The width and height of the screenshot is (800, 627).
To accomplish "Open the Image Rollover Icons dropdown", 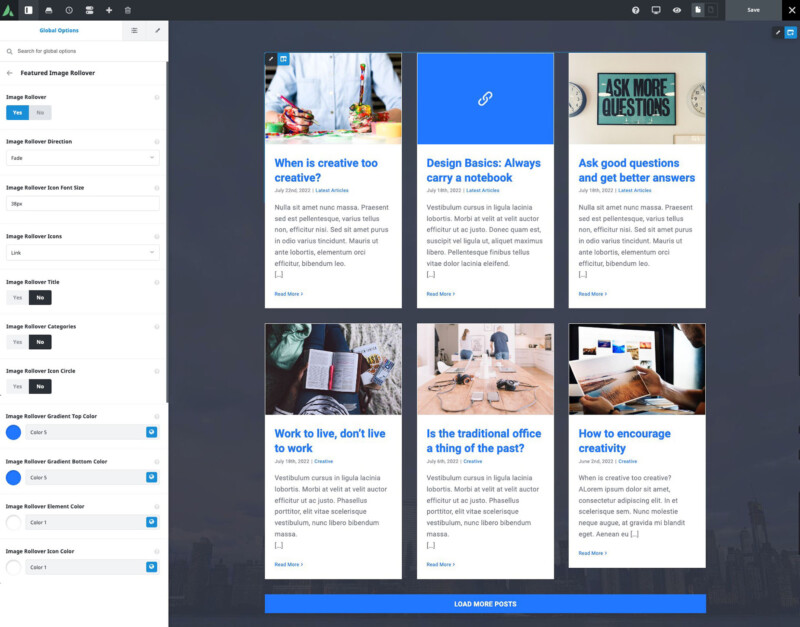I will tap(82, 252).
